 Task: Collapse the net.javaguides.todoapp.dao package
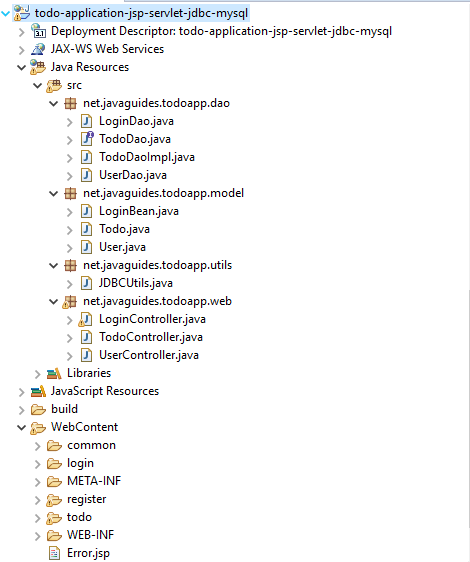click(x=54, y=104)
